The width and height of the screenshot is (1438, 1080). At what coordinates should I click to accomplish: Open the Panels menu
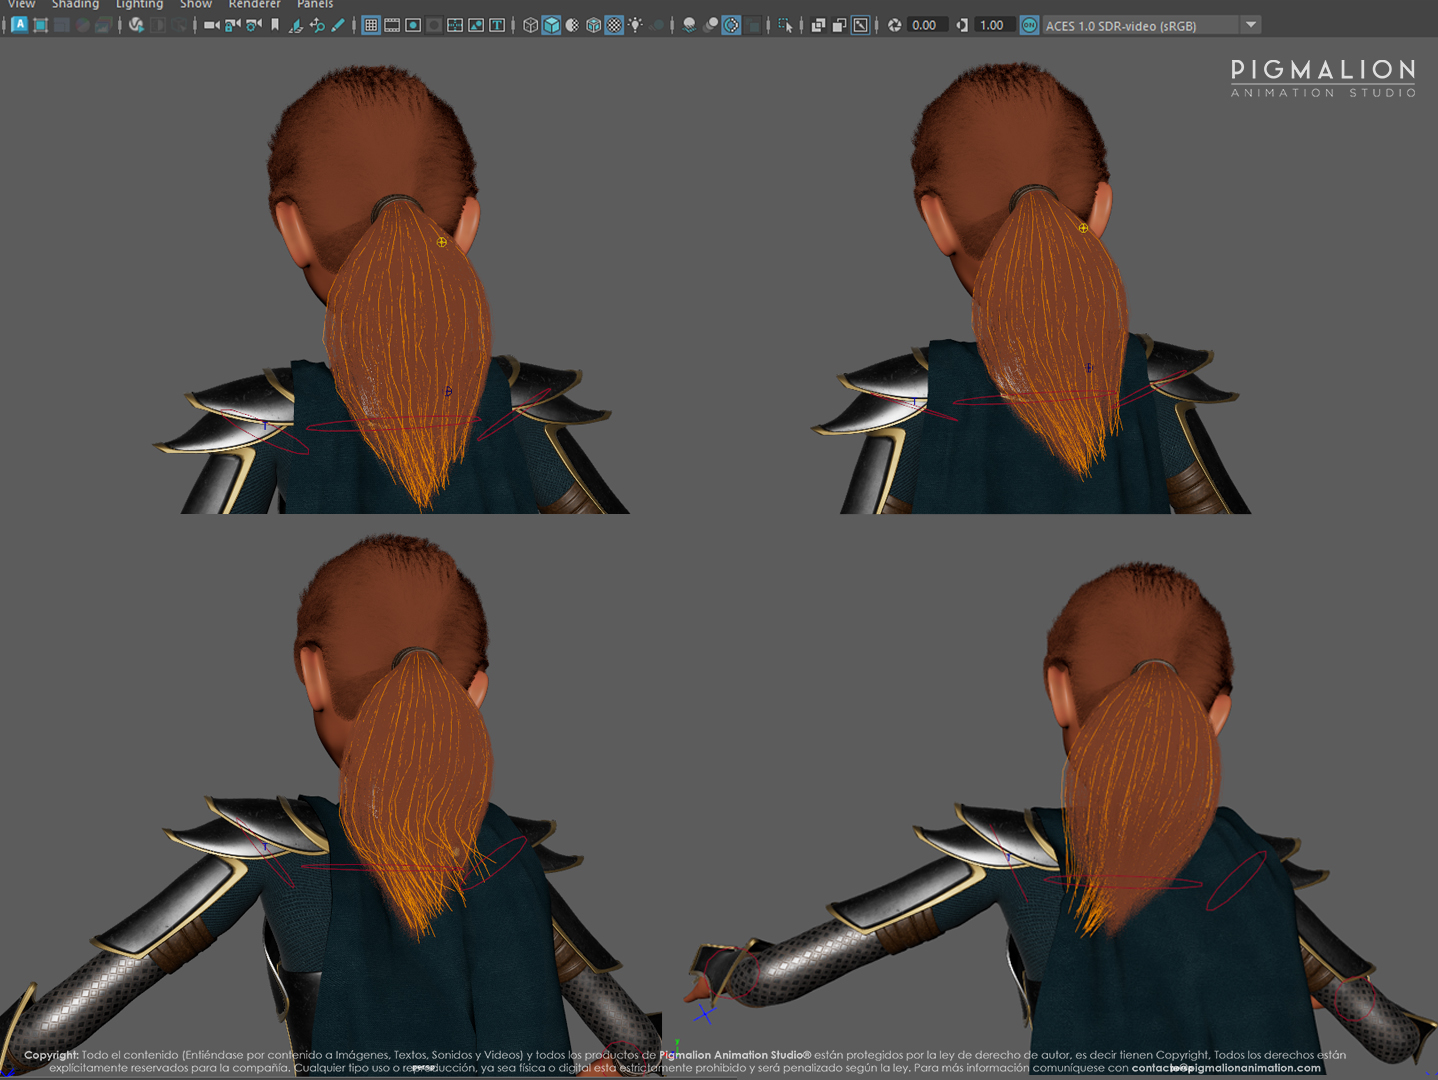tap(315, 5)
